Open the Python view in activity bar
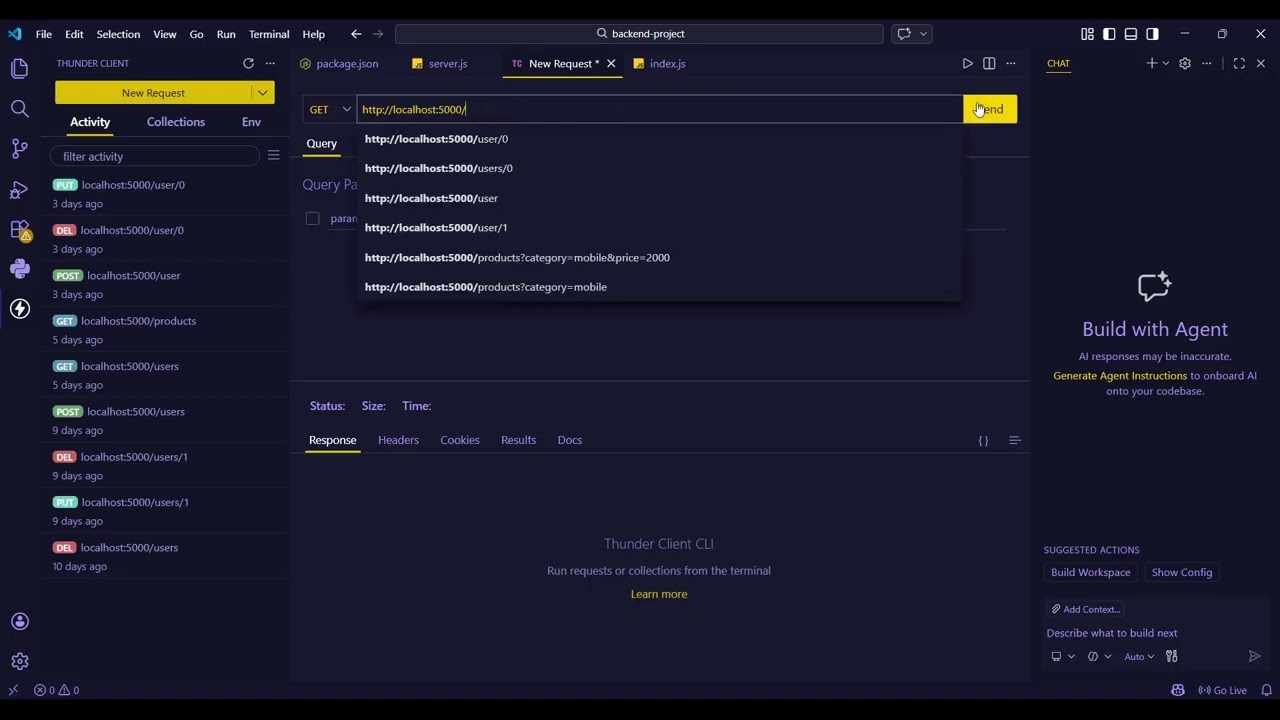The height and width of the screenshot is (720, 1280). (x=19, y=268)
